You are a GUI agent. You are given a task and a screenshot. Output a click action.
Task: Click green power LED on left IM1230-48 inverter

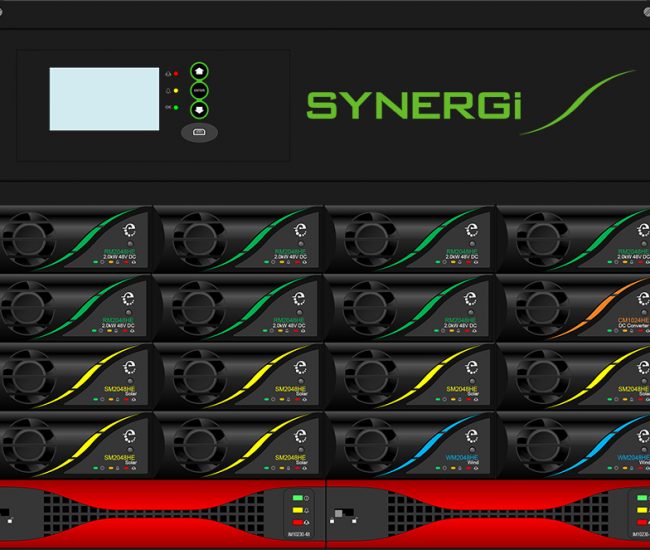298,498
